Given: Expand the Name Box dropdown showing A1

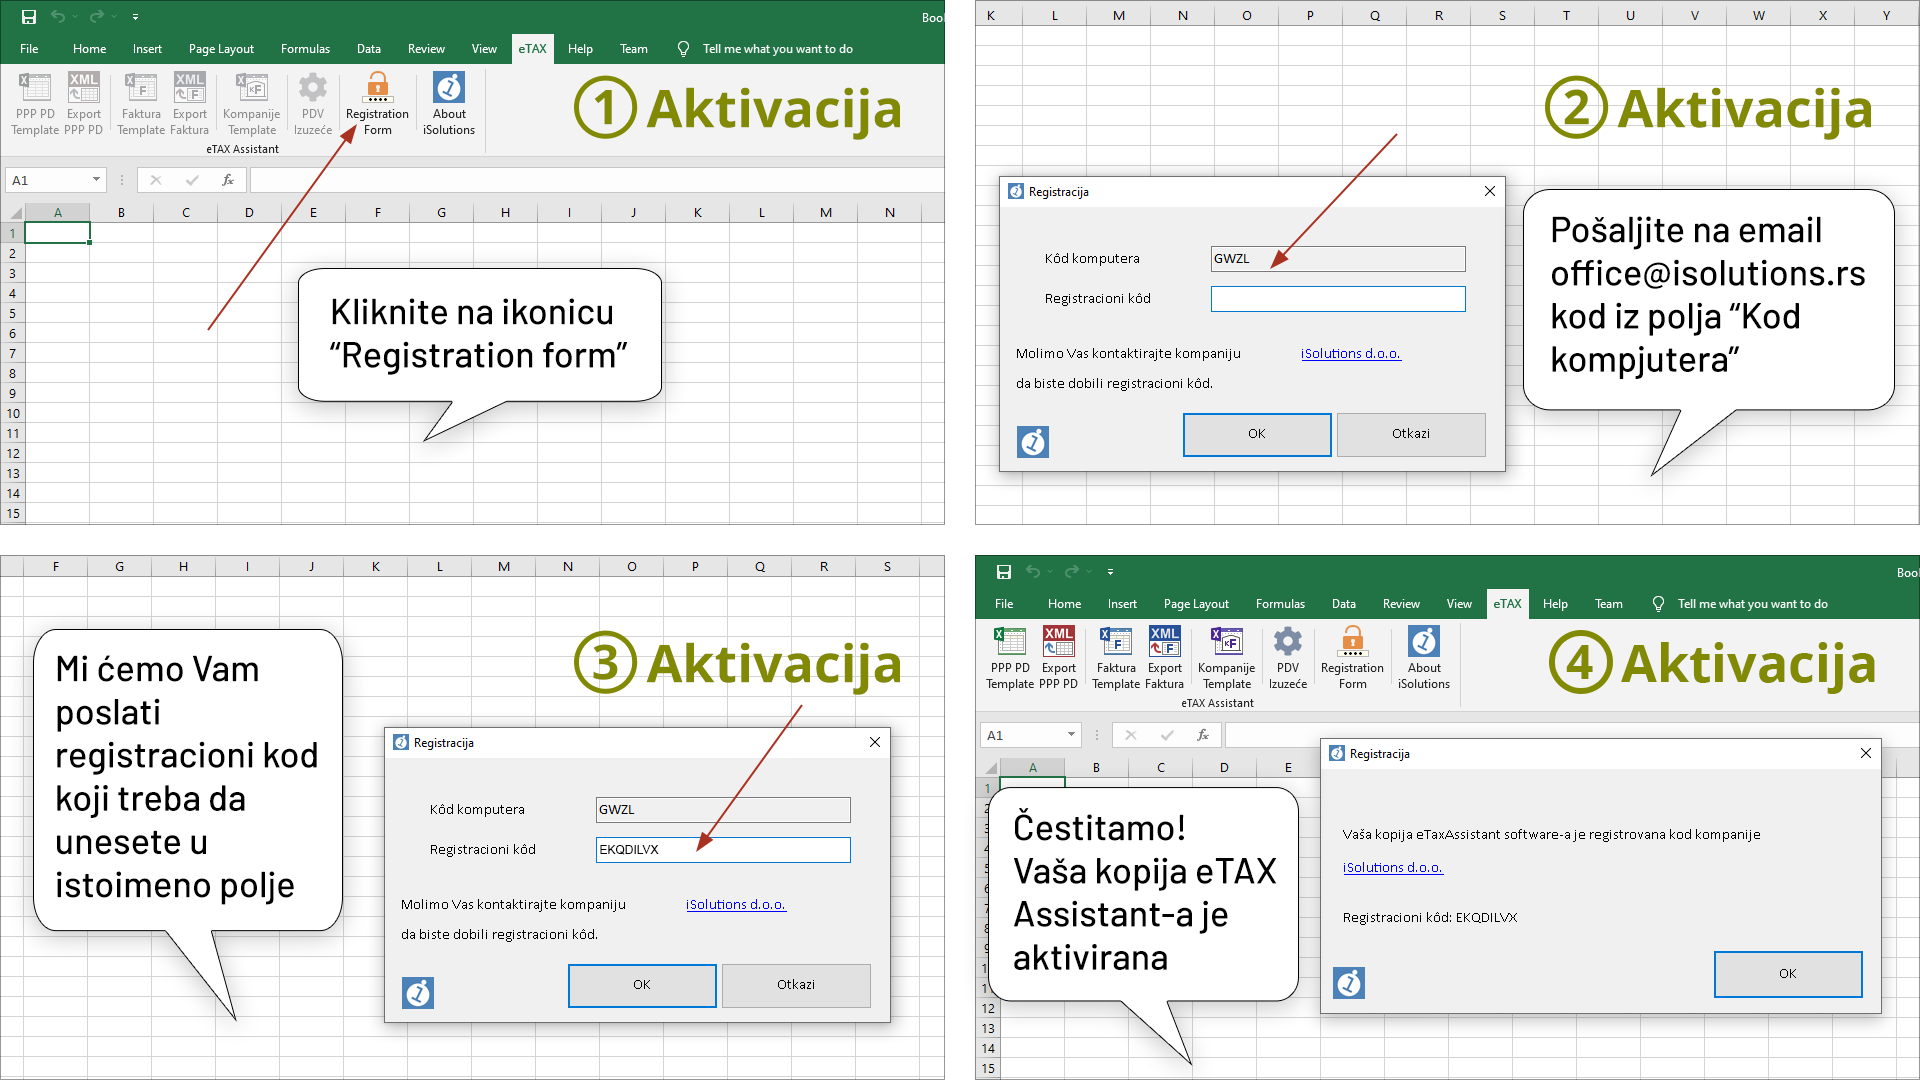Looking at the screenshot, I should point(96,180).
